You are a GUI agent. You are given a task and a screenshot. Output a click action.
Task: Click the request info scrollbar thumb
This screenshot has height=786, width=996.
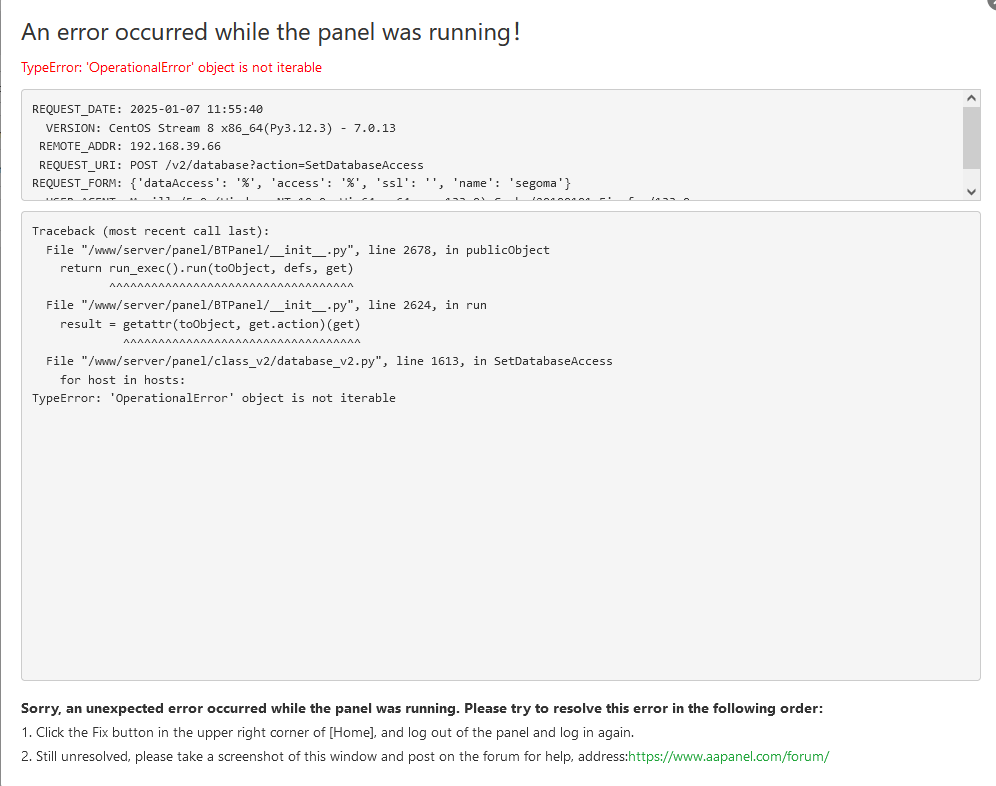click(971, 137)
